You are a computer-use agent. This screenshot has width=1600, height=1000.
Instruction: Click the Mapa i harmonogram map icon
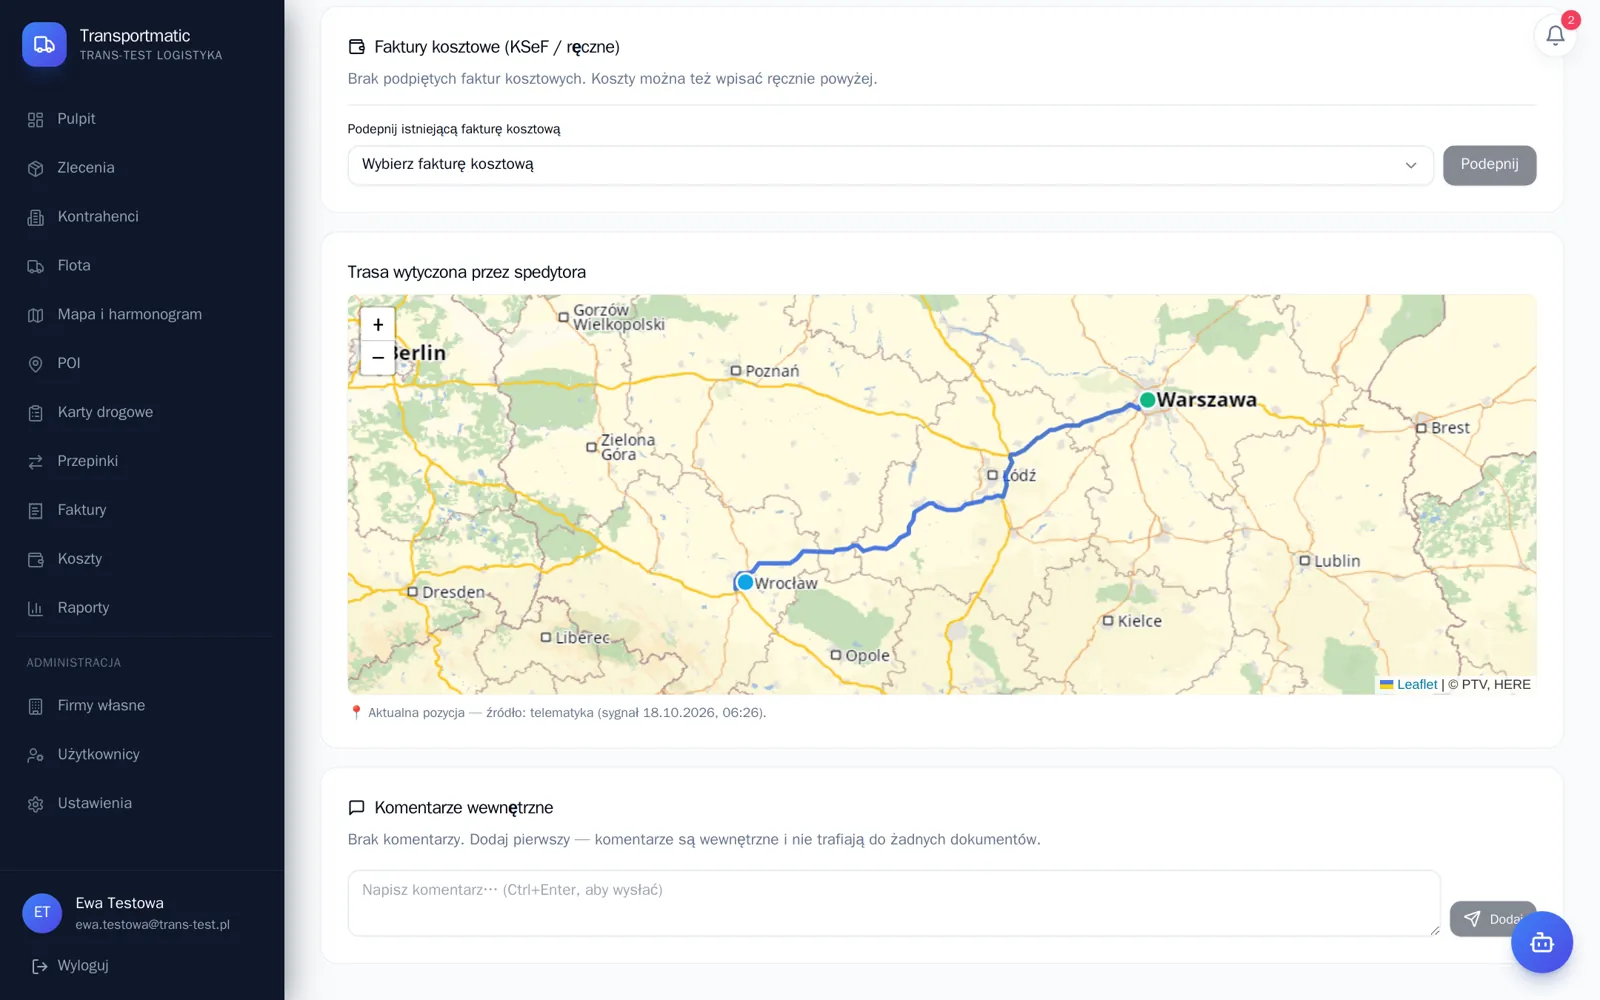36,315
